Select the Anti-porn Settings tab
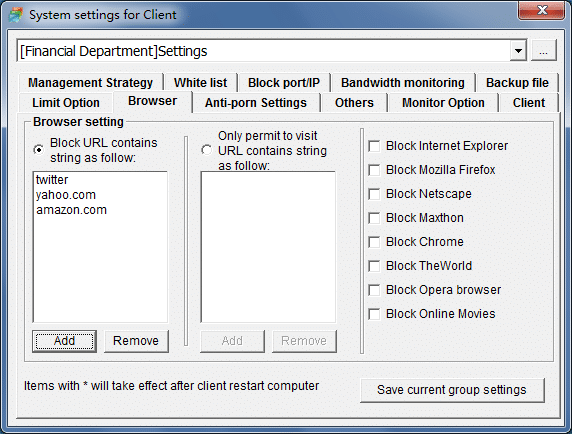Viewport: 572px width, 434px height. (x=256, y=103)
